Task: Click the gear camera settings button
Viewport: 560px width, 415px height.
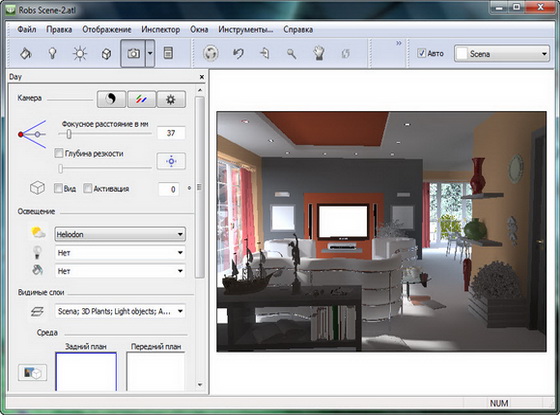Action: click(x=171, y=99)
